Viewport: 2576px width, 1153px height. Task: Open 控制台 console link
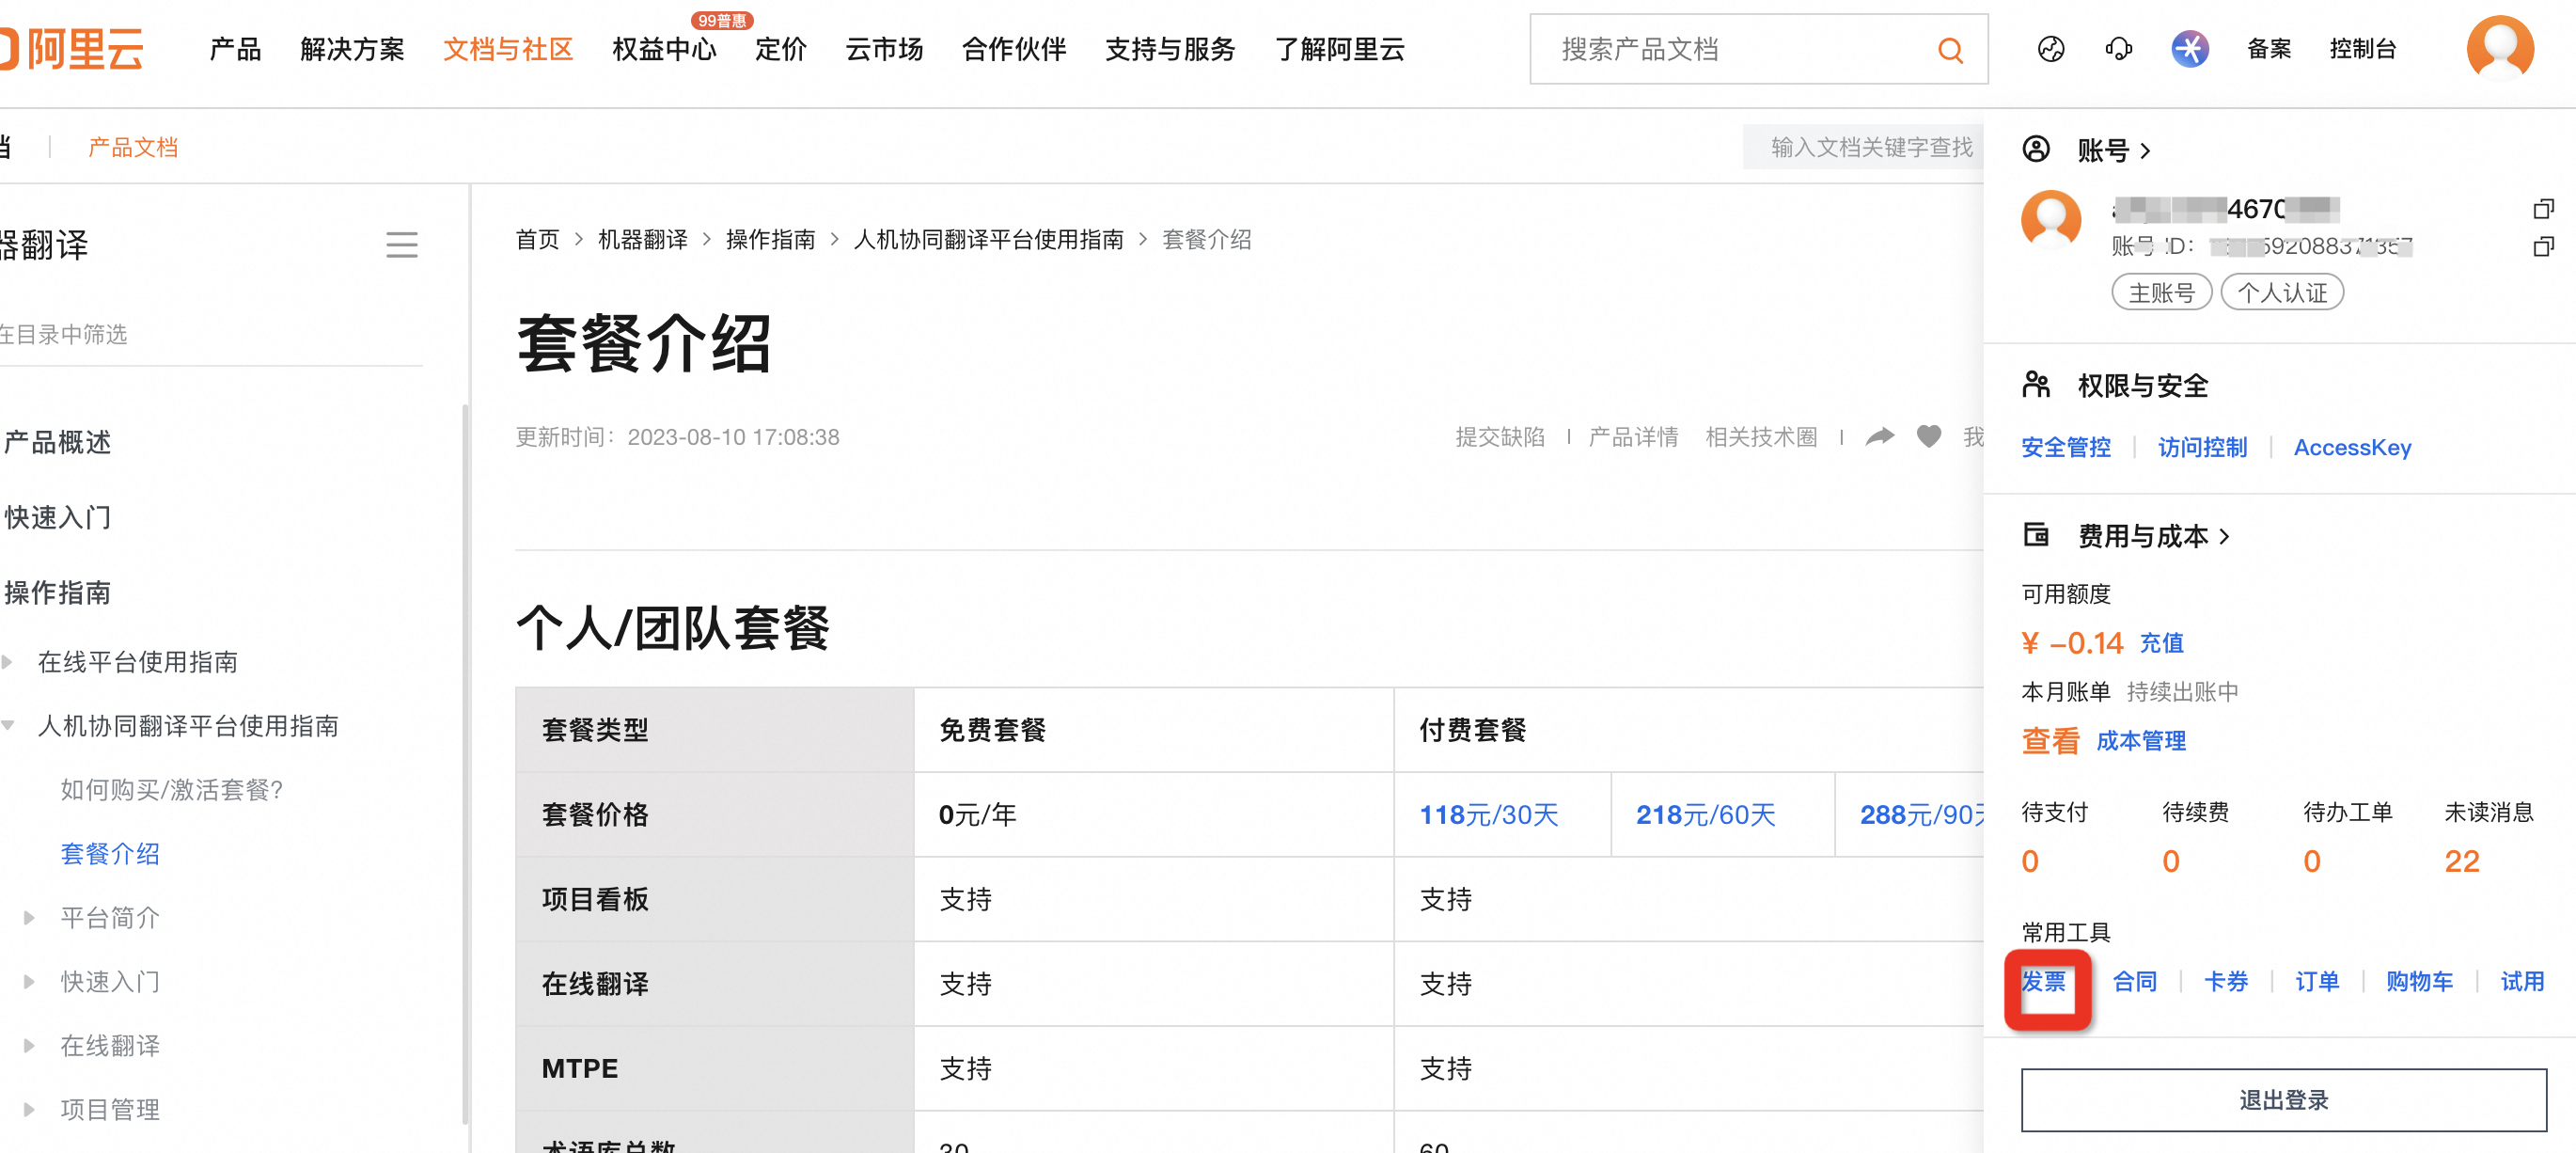2362,49
